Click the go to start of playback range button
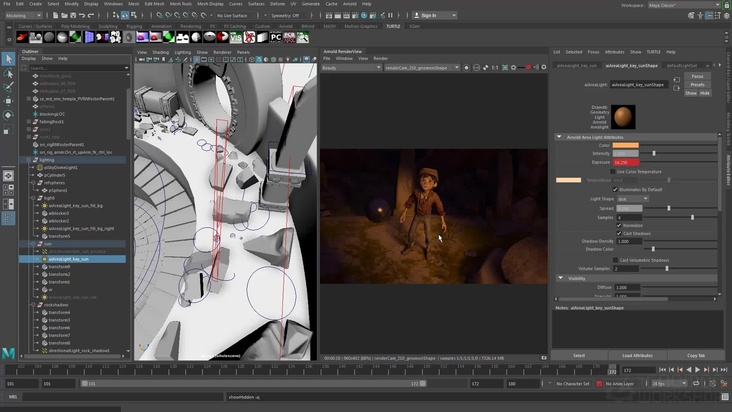This screenshot has width=732, height=412. (x=662, y=370)
